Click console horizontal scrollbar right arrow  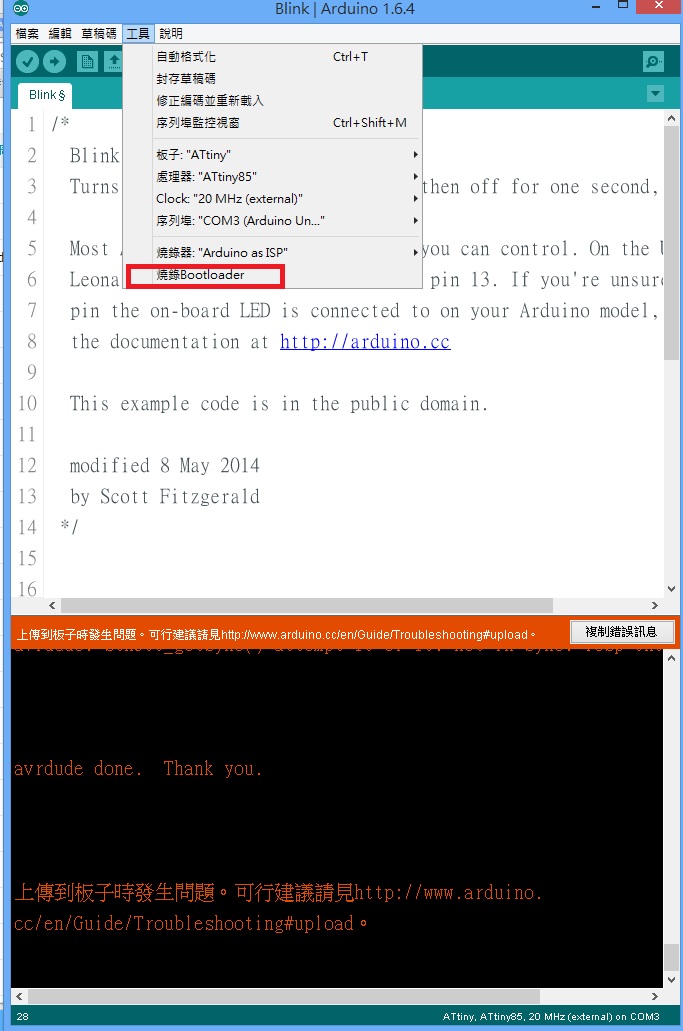point(655,996)
